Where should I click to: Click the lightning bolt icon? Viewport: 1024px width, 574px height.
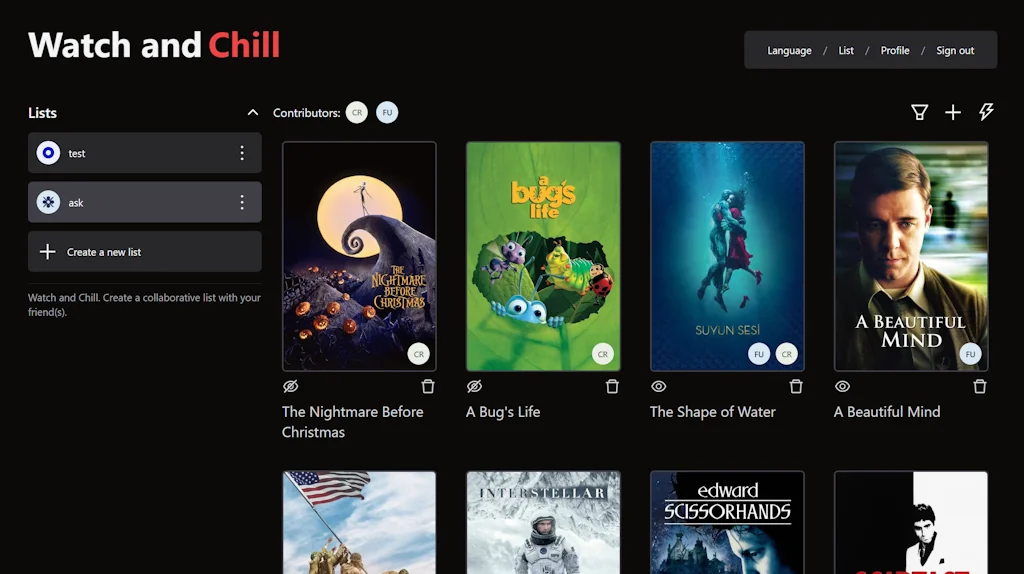986,112
